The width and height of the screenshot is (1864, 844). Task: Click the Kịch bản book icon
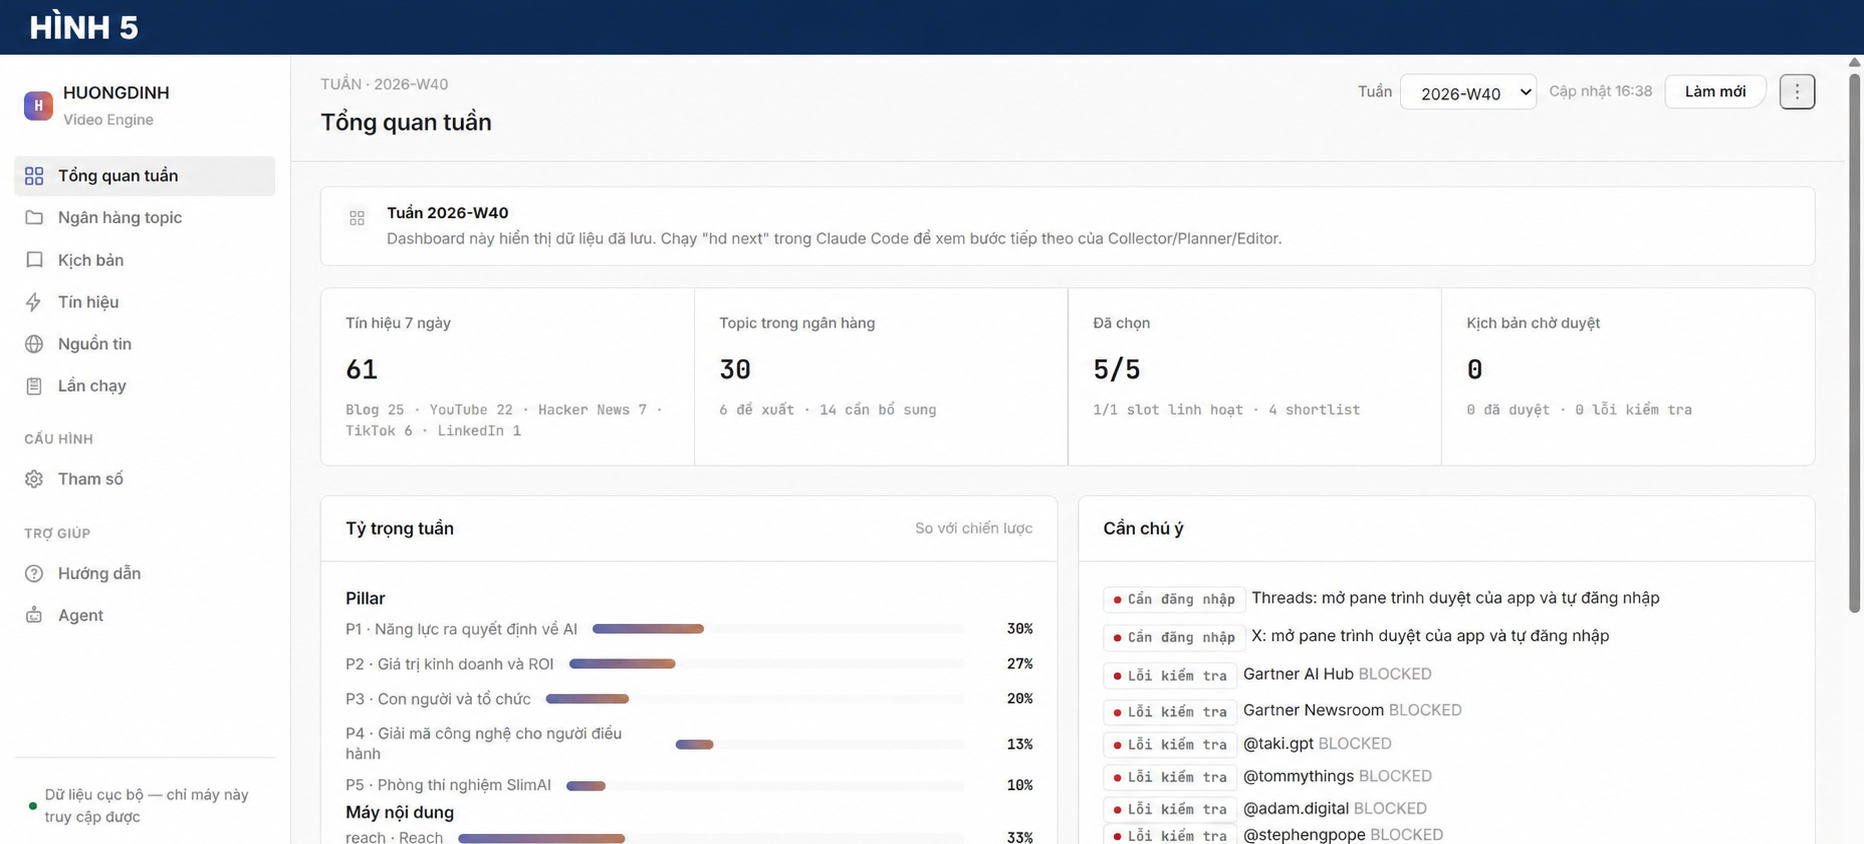point(34,260)
